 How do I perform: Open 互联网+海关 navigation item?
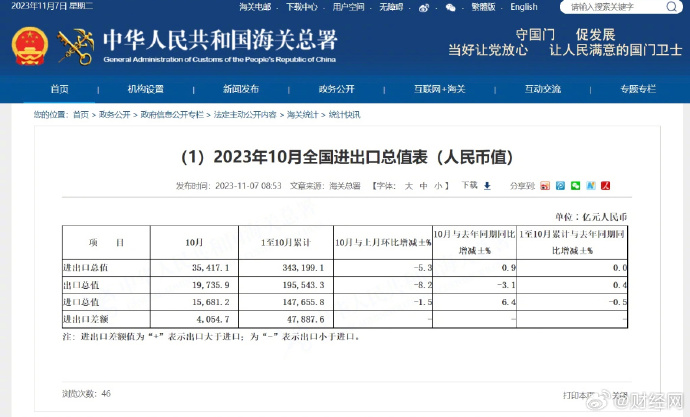click(440, 89)
